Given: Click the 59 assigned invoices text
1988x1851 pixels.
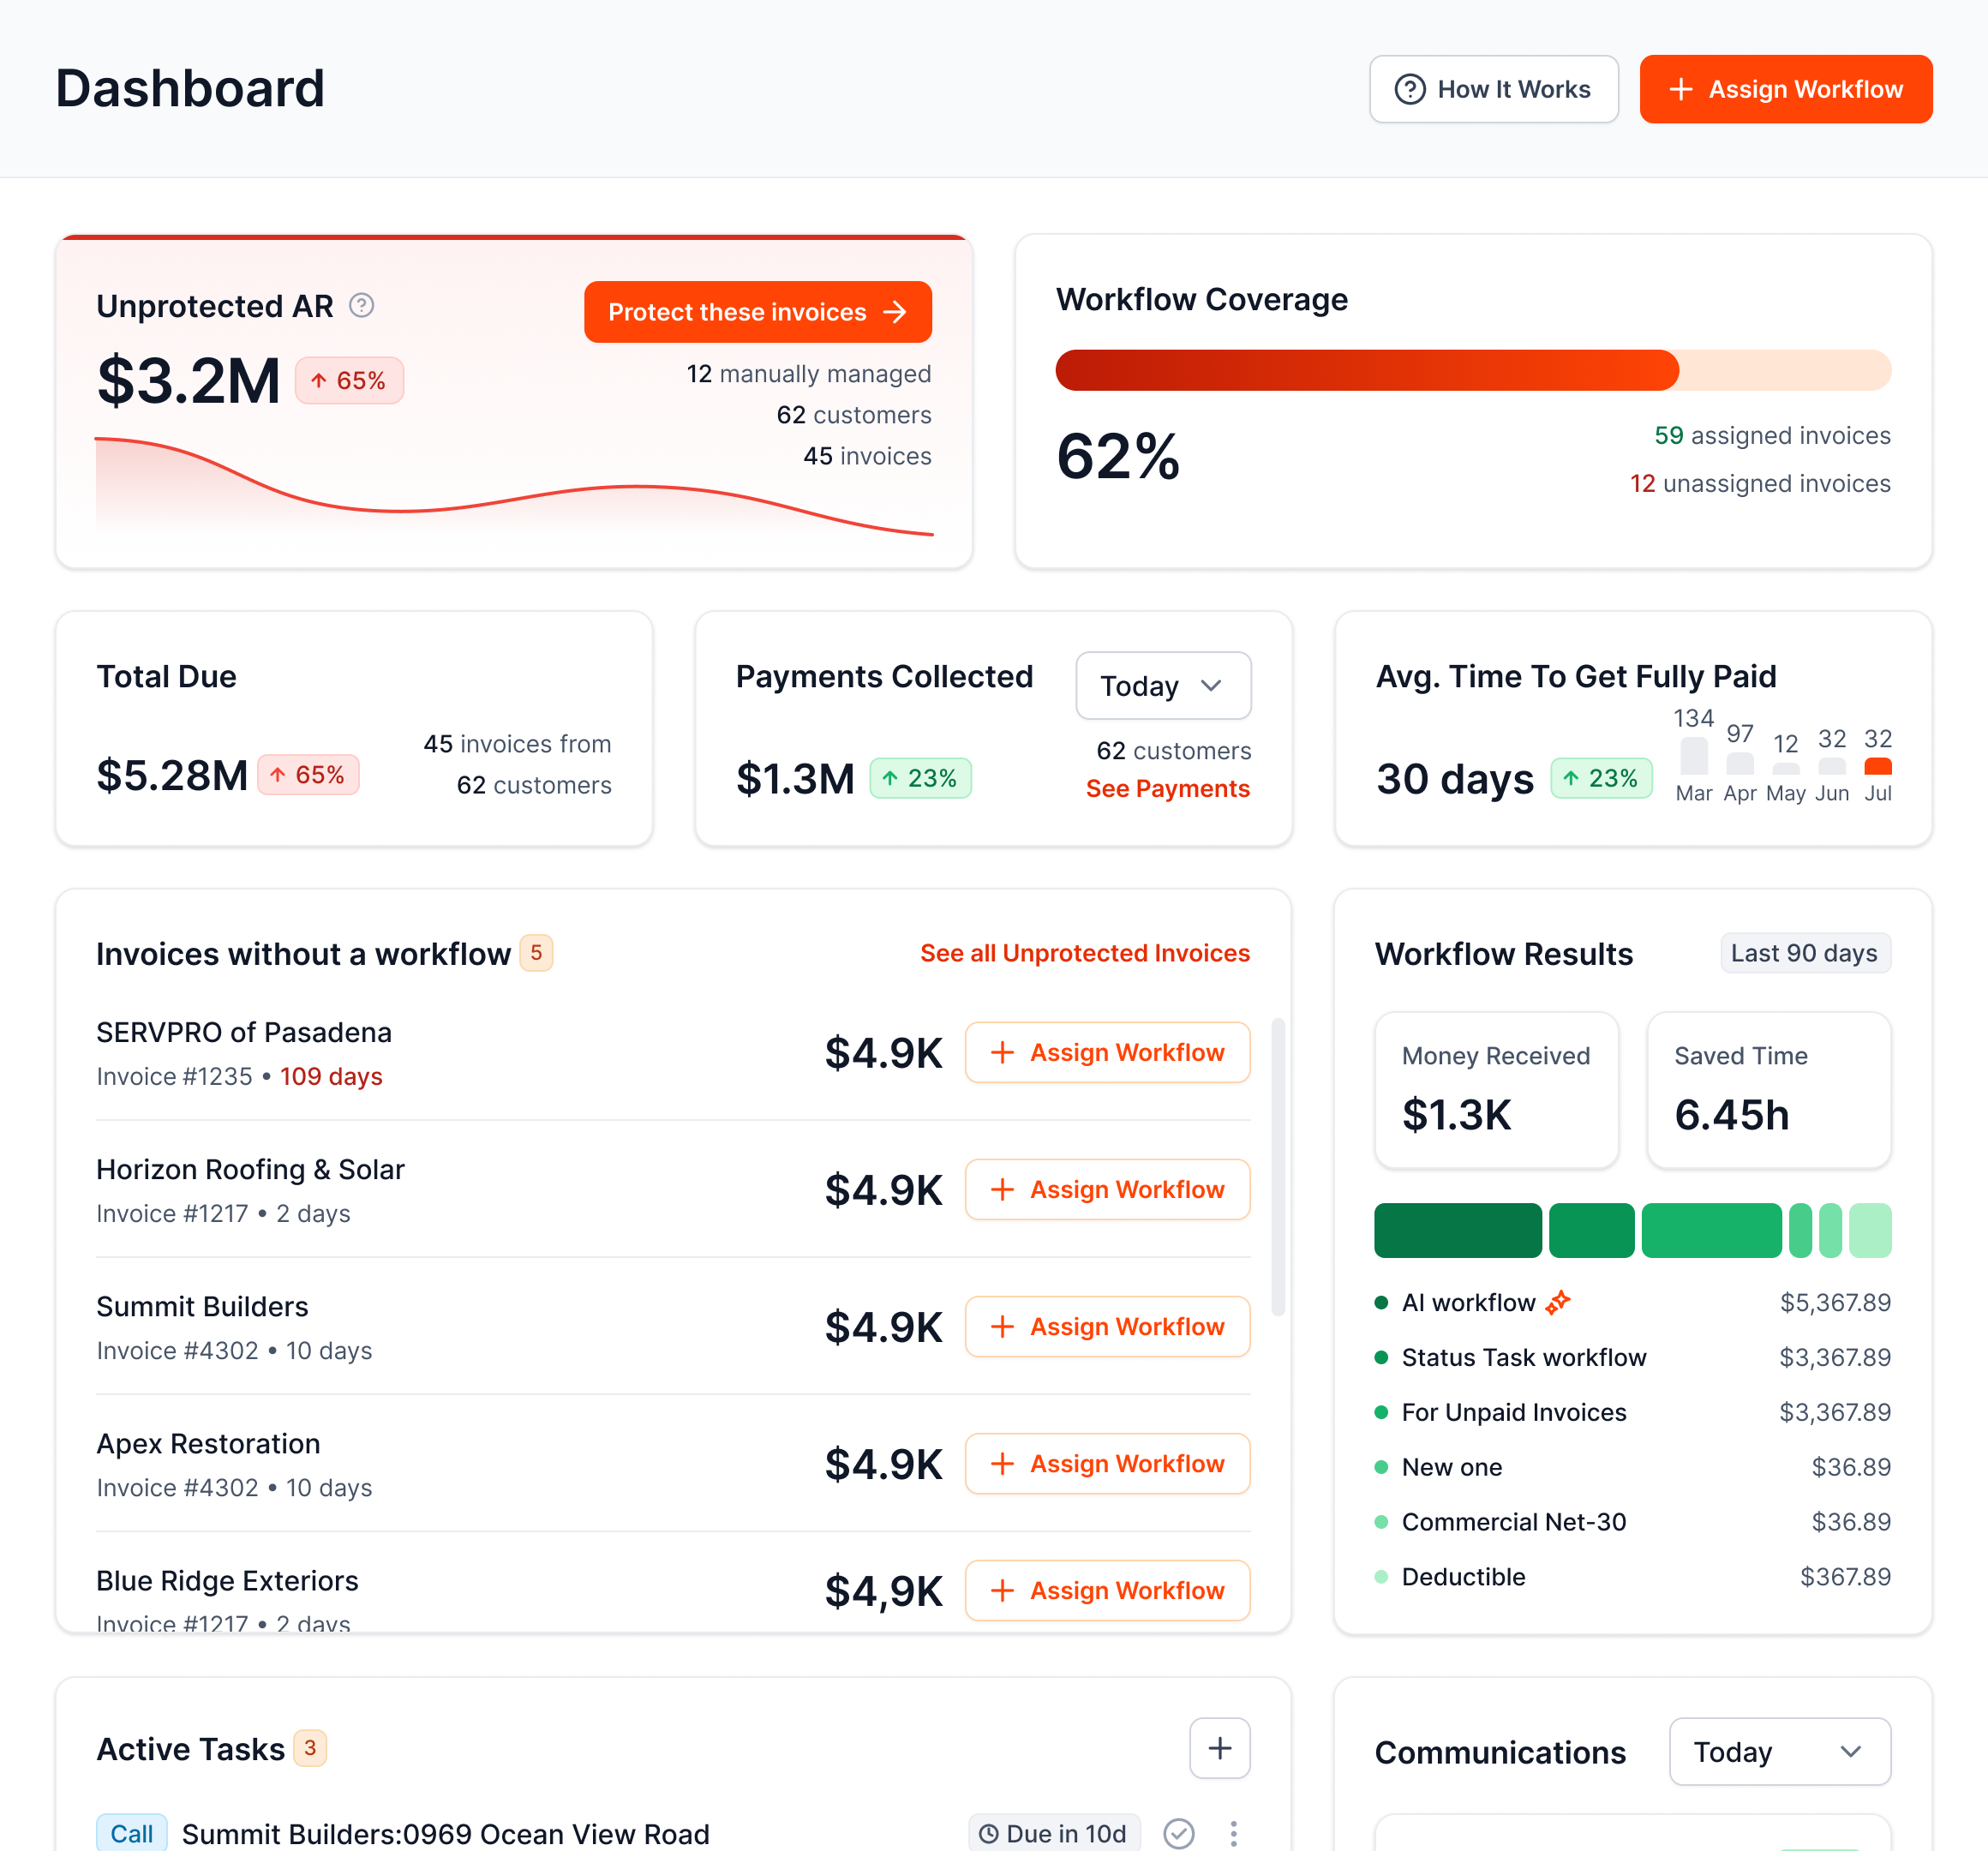Looking at the screenshot, I should point(1772,435).
